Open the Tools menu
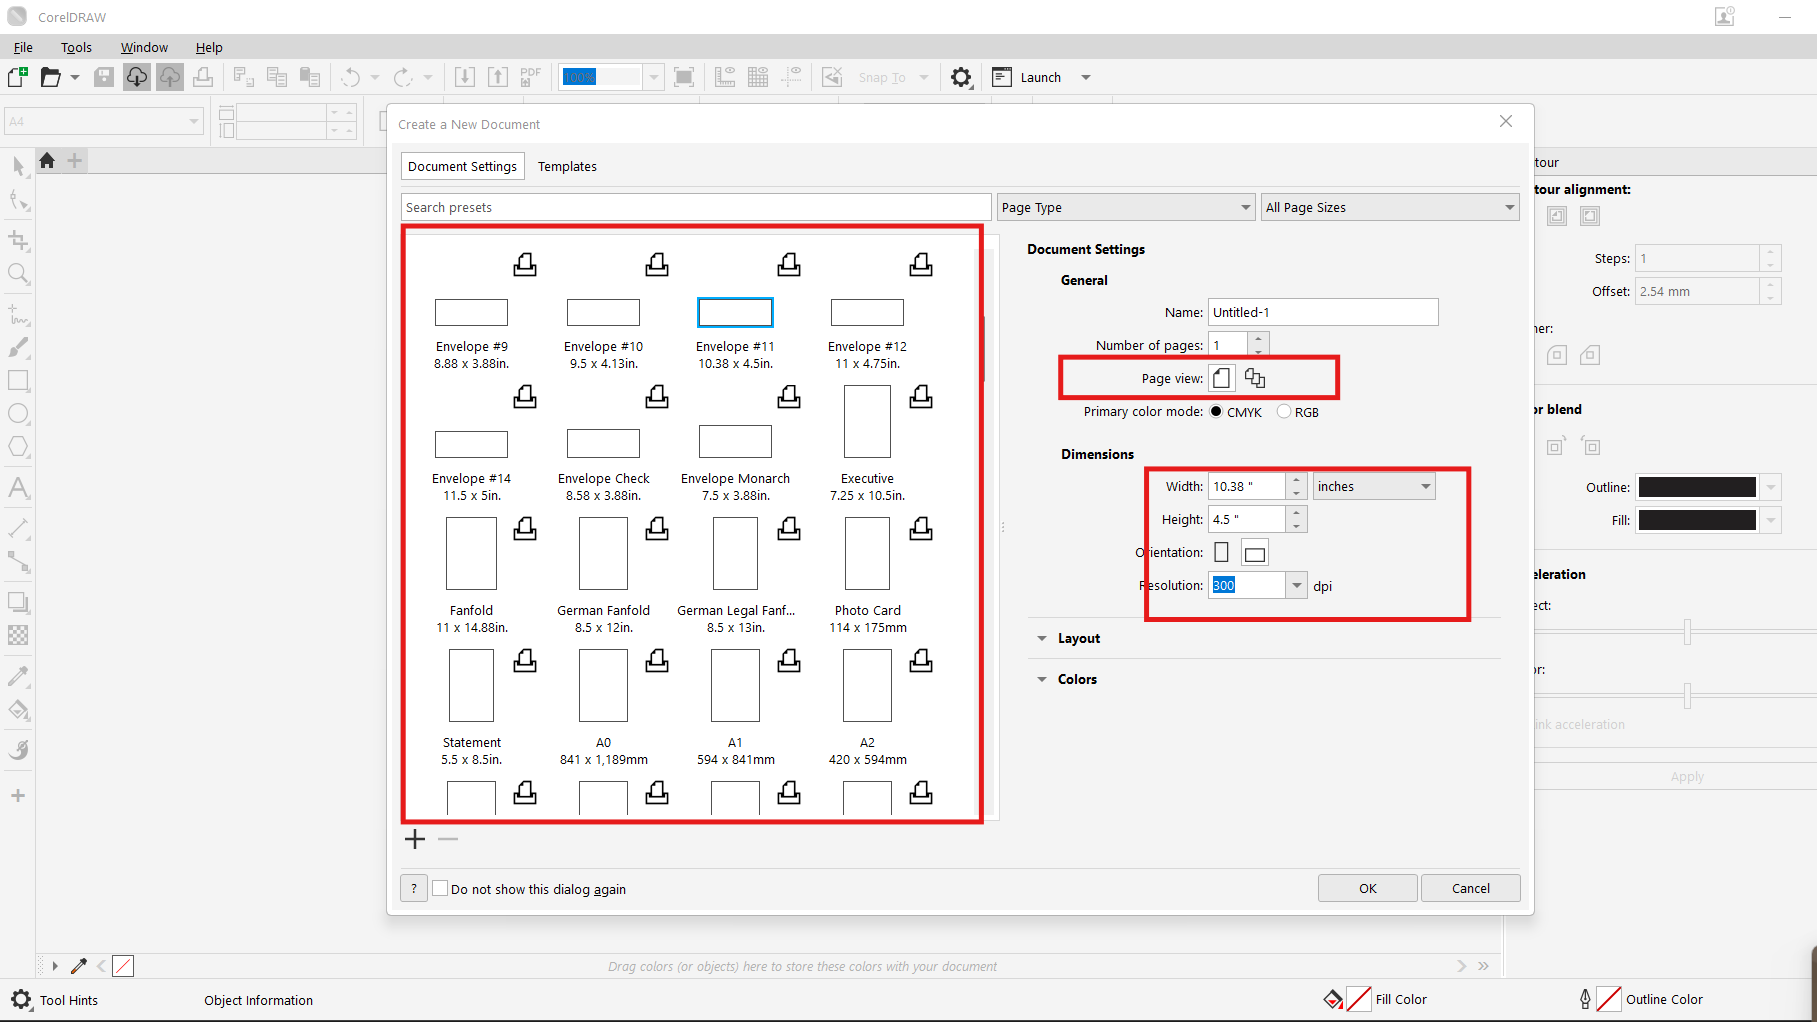The height and width of the screenshot is (1022, 1817). [x=76, y=47]
